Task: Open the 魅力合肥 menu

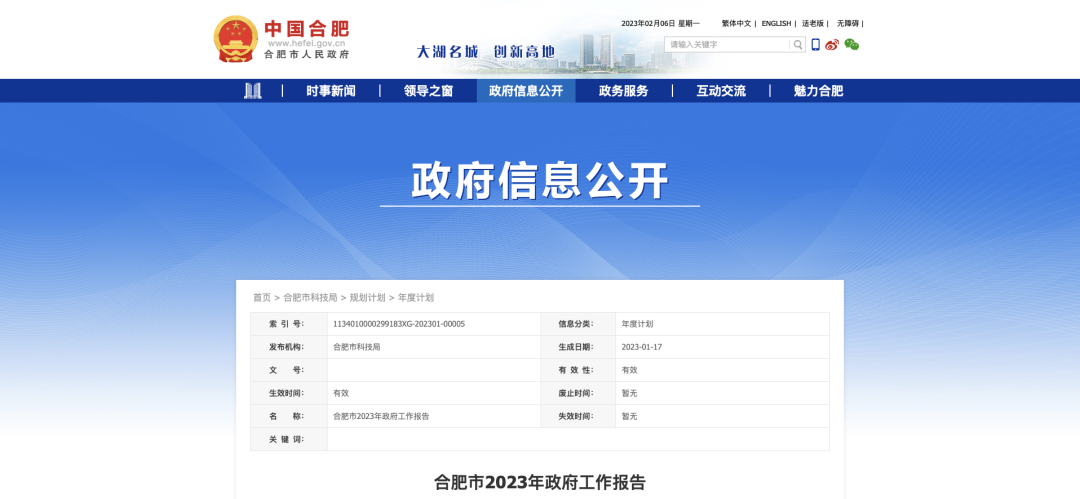Action: pyautogui.click(x=818, y=91)
